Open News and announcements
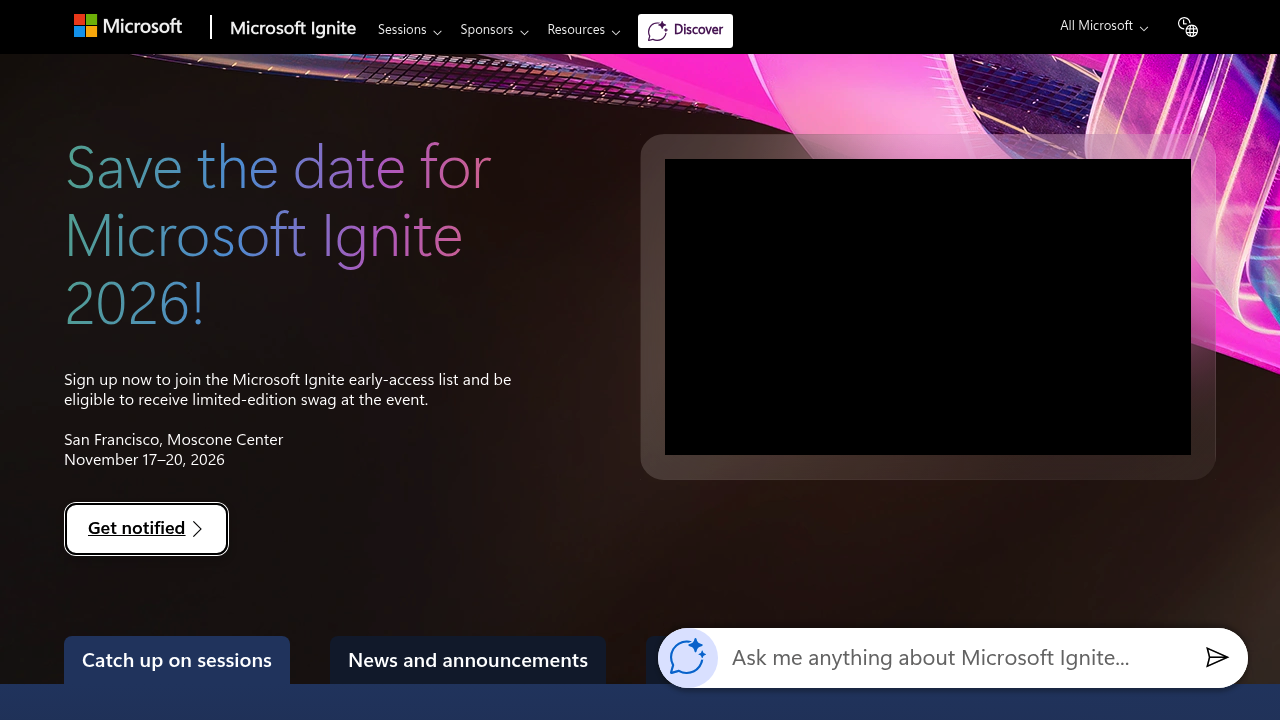Viewport: 1280px width, 720px height. (467, 660)
